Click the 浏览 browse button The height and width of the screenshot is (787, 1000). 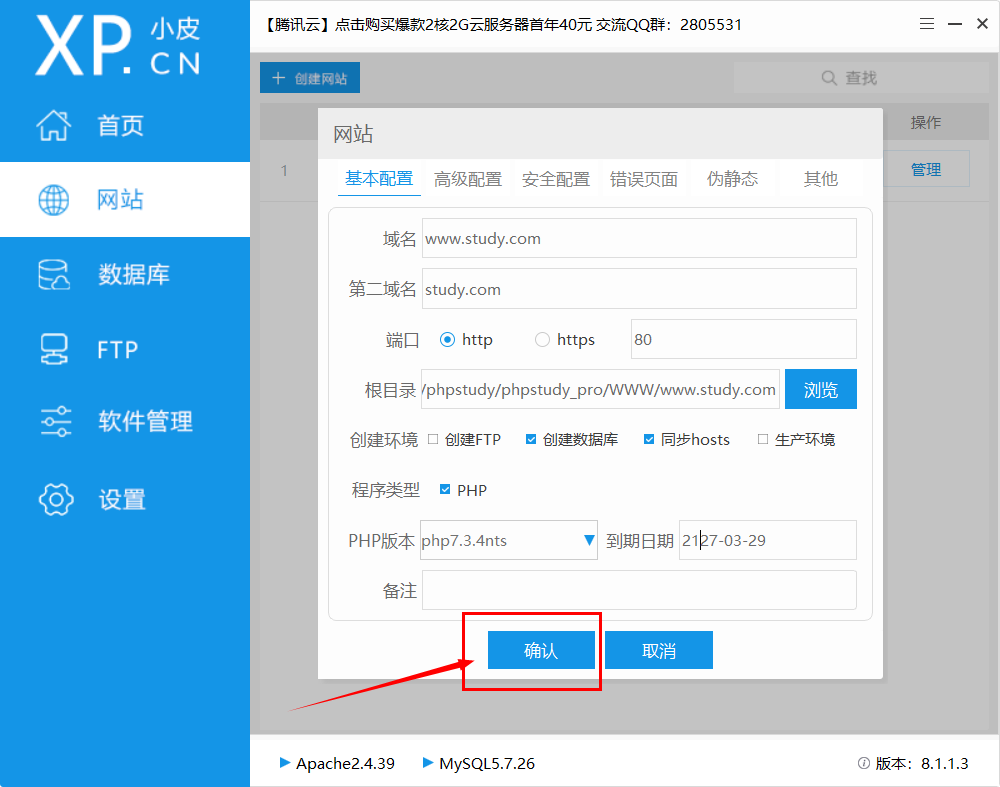(x=821, y=389)
